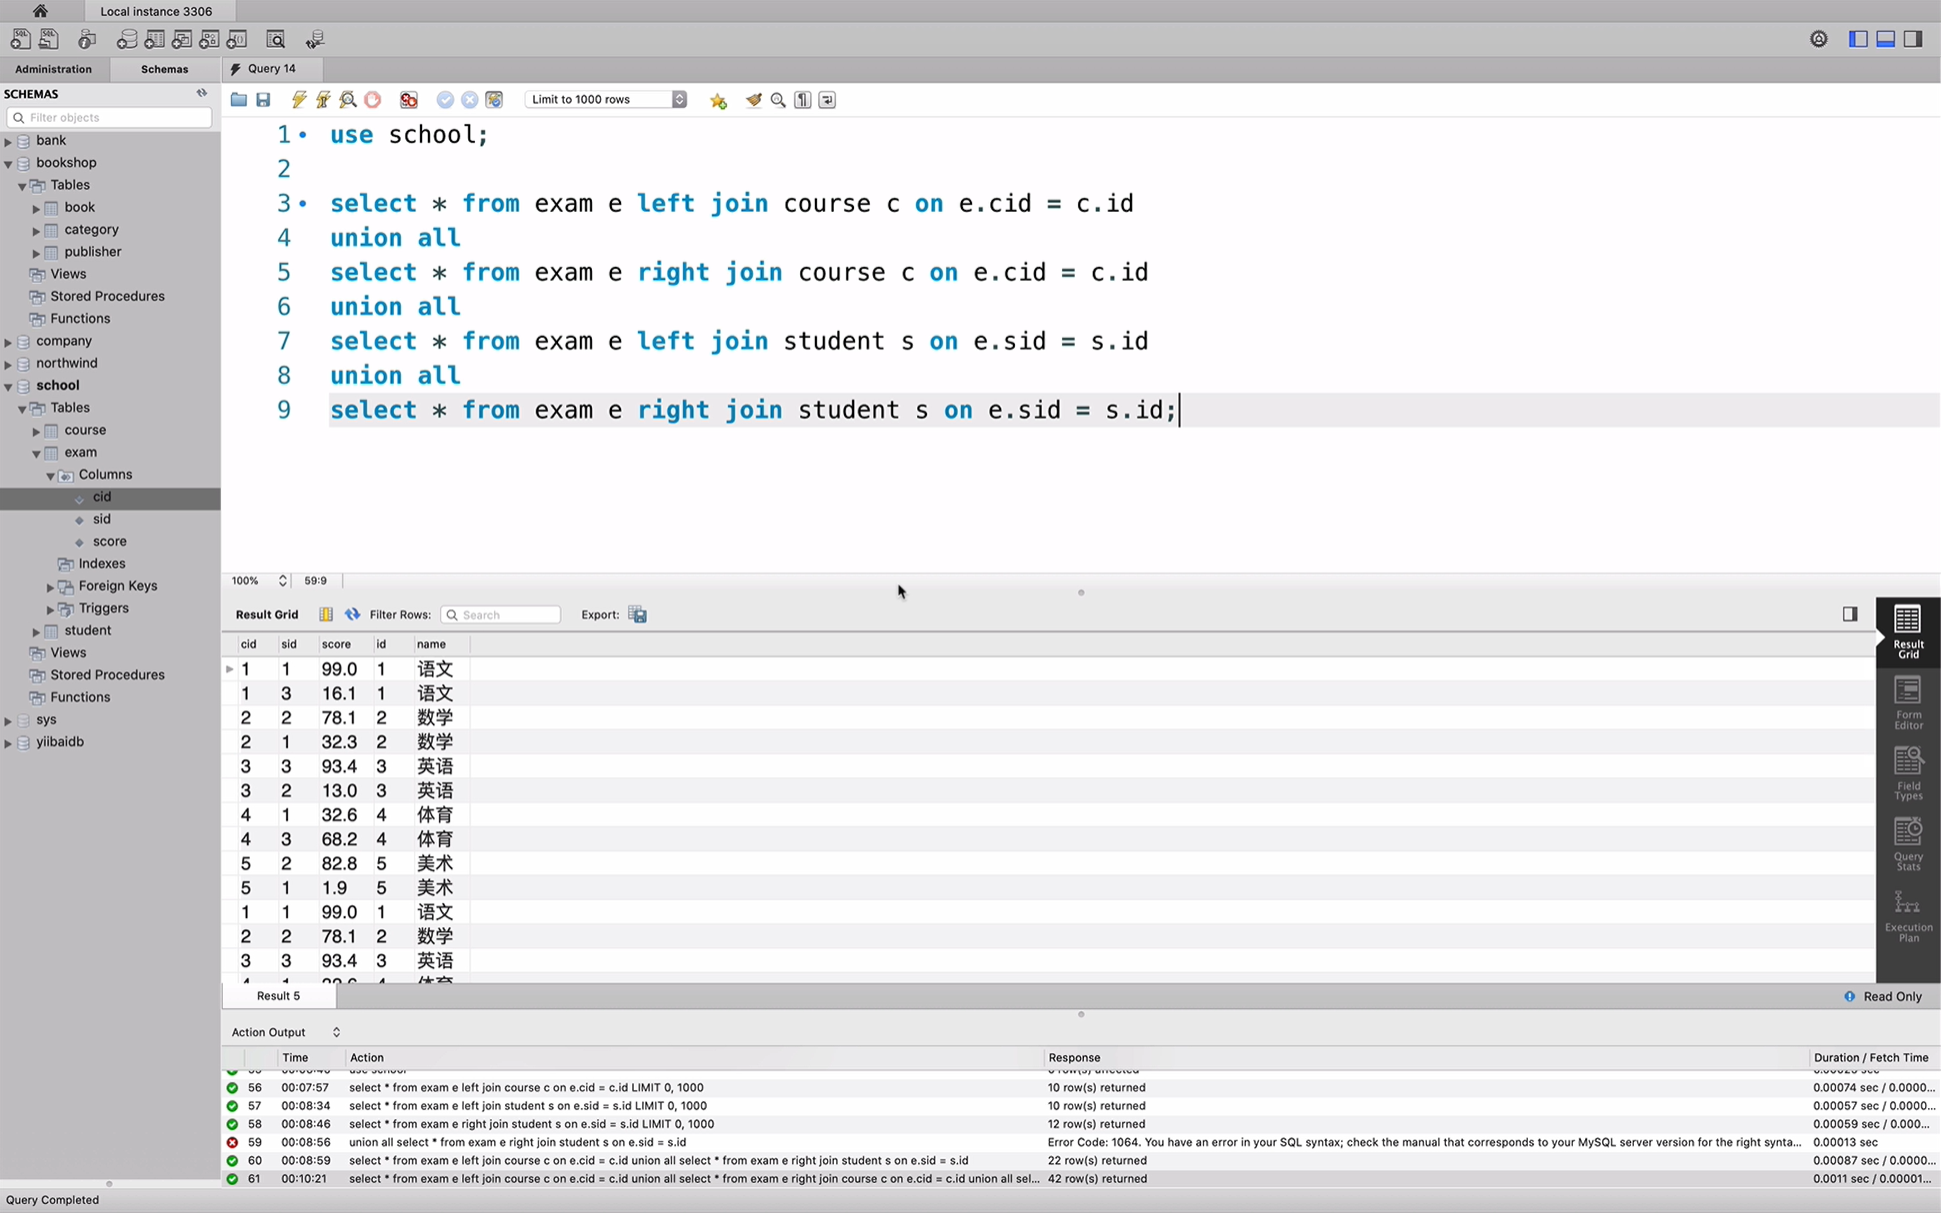Stop the executing query
1941x1213 pixels.
tap(373, 100)
